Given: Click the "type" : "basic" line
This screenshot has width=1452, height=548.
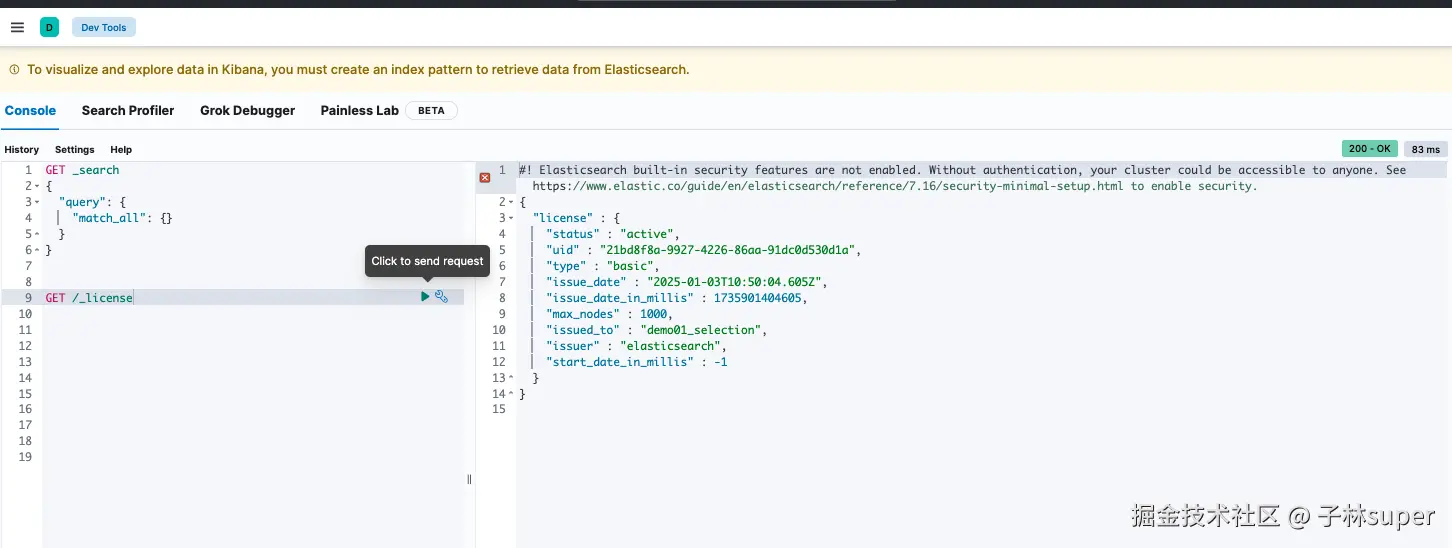Looking at the screenshot, I should [x=602, y=266].
